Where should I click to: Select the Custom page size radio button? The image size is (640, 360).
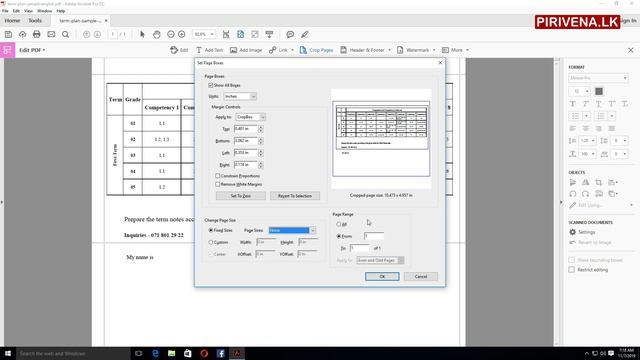tap(211, 242)
